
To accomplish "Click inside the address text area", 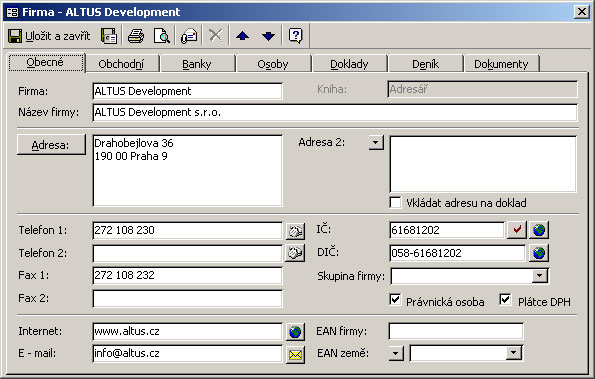I will pos(187,171).
